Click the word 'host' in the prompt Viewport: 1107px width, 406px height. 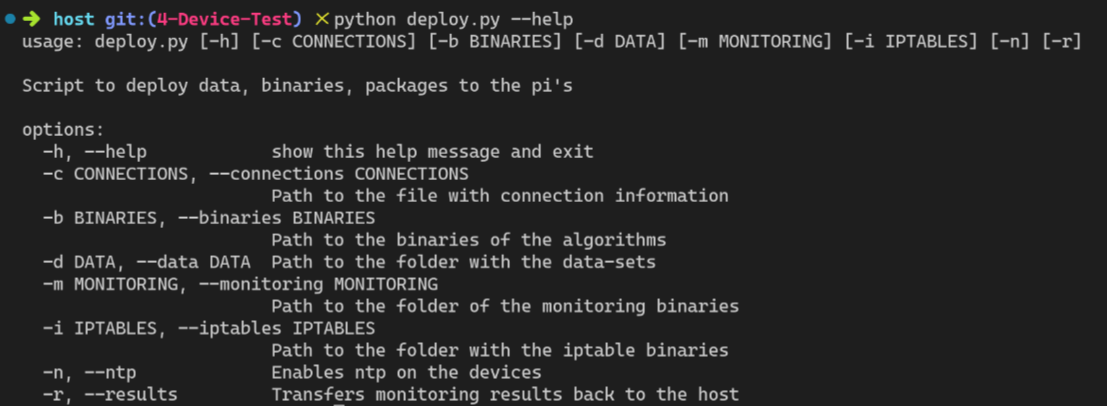73,19
